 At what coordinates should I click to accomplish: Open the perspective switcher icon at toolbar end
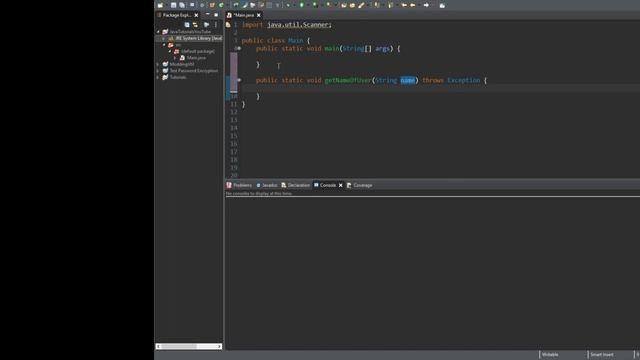(442, 5)
